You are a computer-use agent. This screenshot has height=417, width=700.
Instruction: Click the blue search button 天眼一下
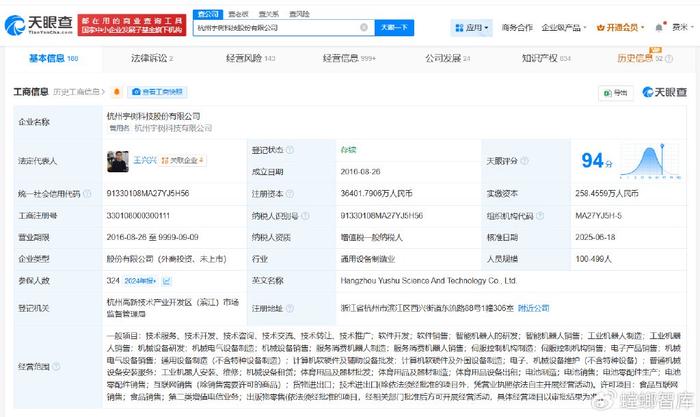click(x=394, y=28)
